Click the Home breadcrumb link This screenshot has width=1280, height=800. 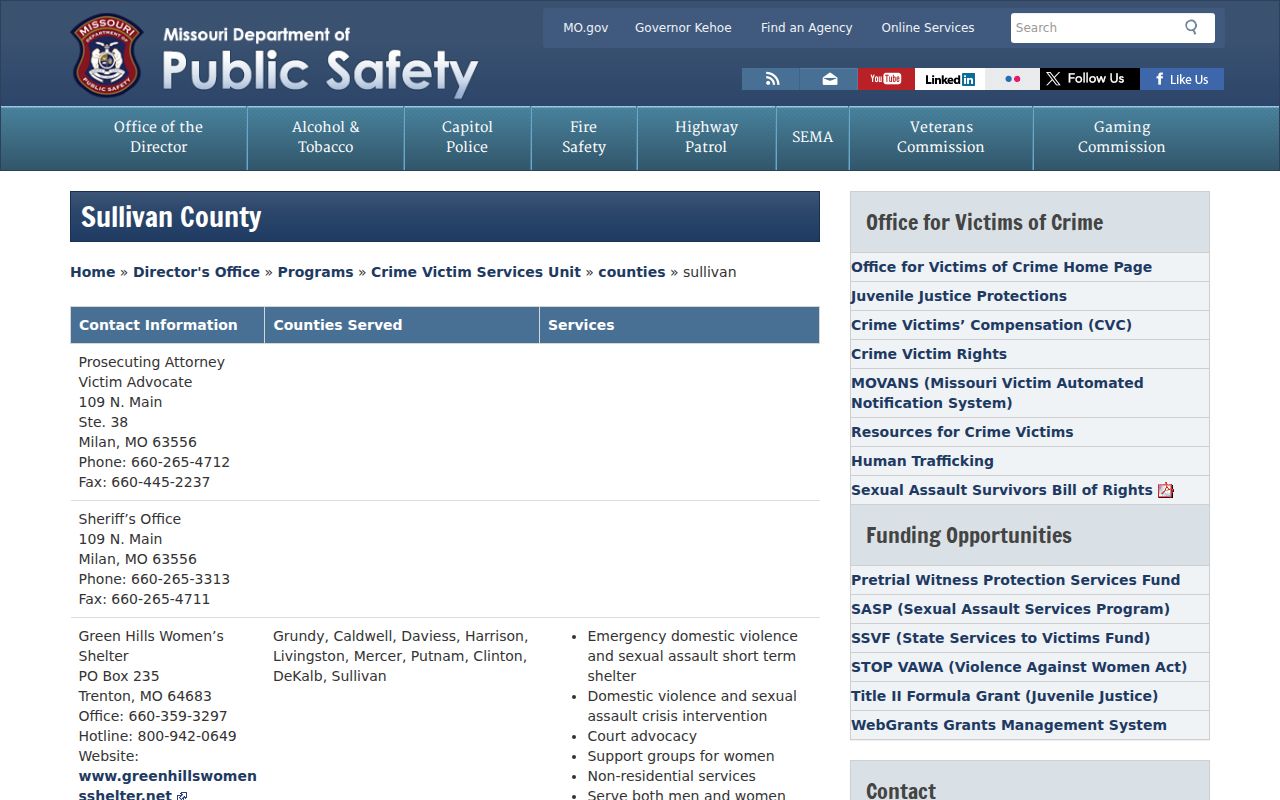93,272
